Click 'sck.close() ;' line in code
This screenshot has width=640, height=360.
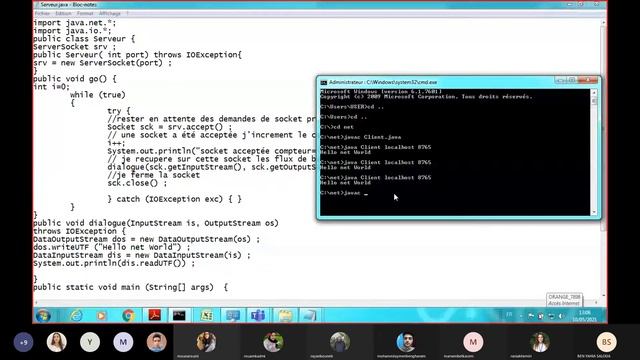tap(137, 183)
